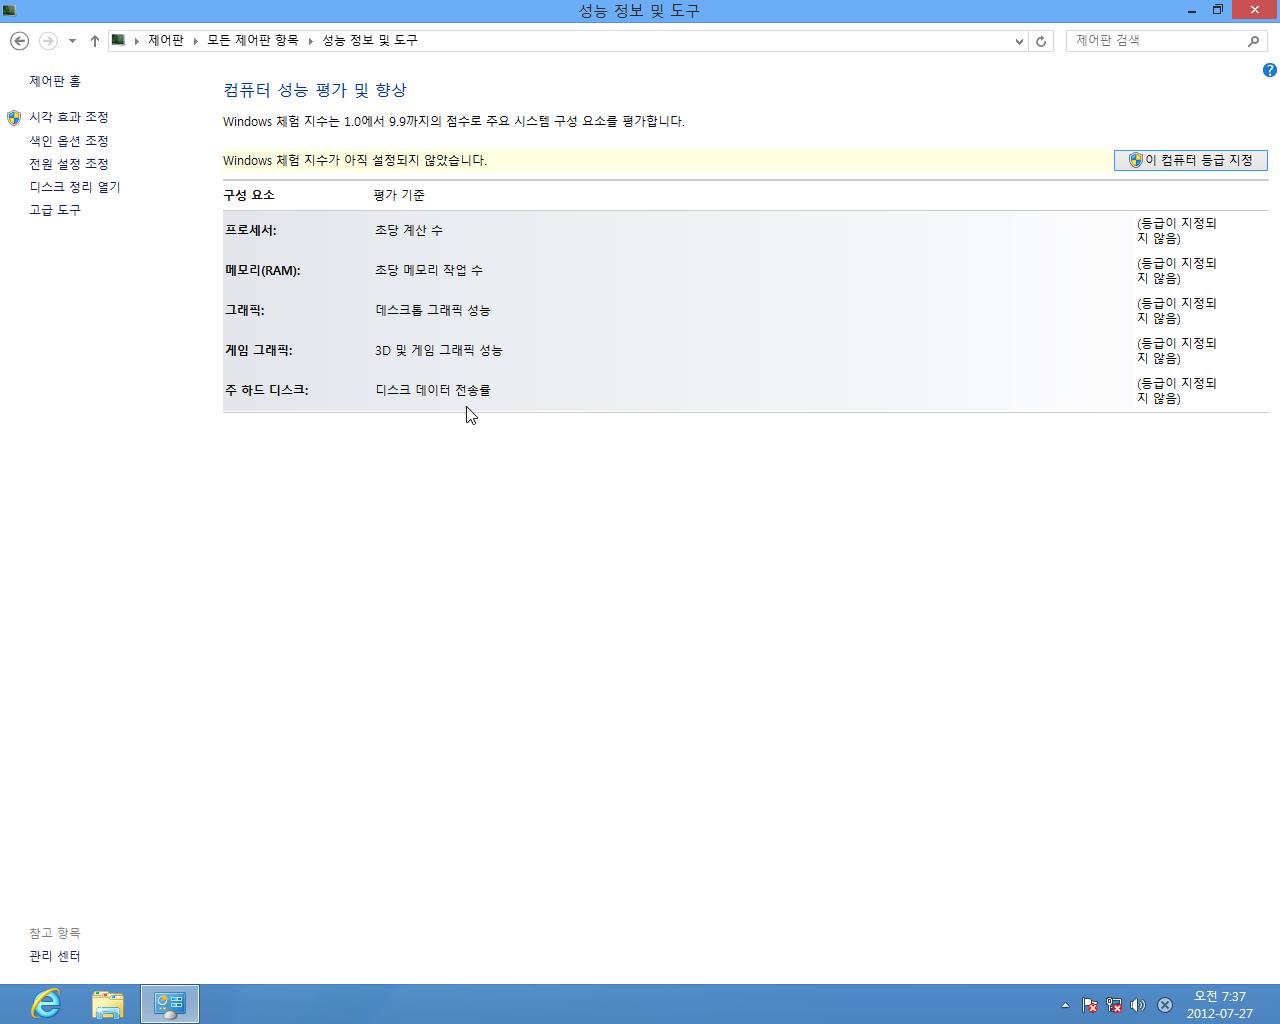Click the shield icon beside 시각 효과 조정
The image size is (1280, 1024).
tap(14, 118)
